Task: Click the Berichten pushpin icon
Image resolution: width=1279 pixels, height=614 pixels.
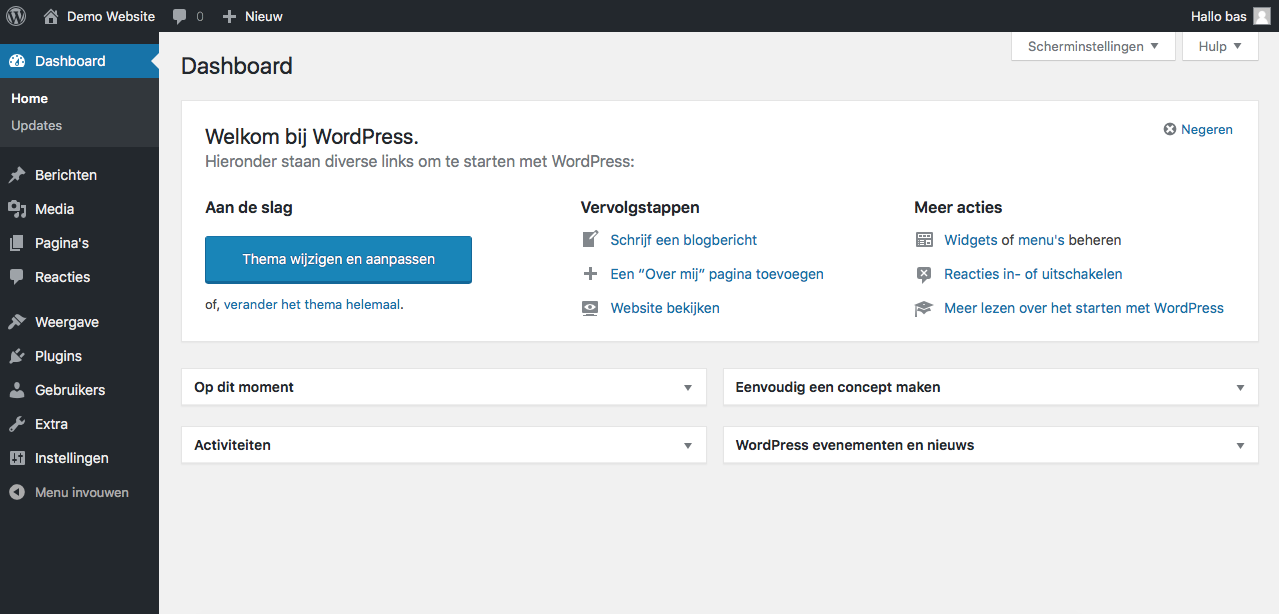Action: click(17, 175)
